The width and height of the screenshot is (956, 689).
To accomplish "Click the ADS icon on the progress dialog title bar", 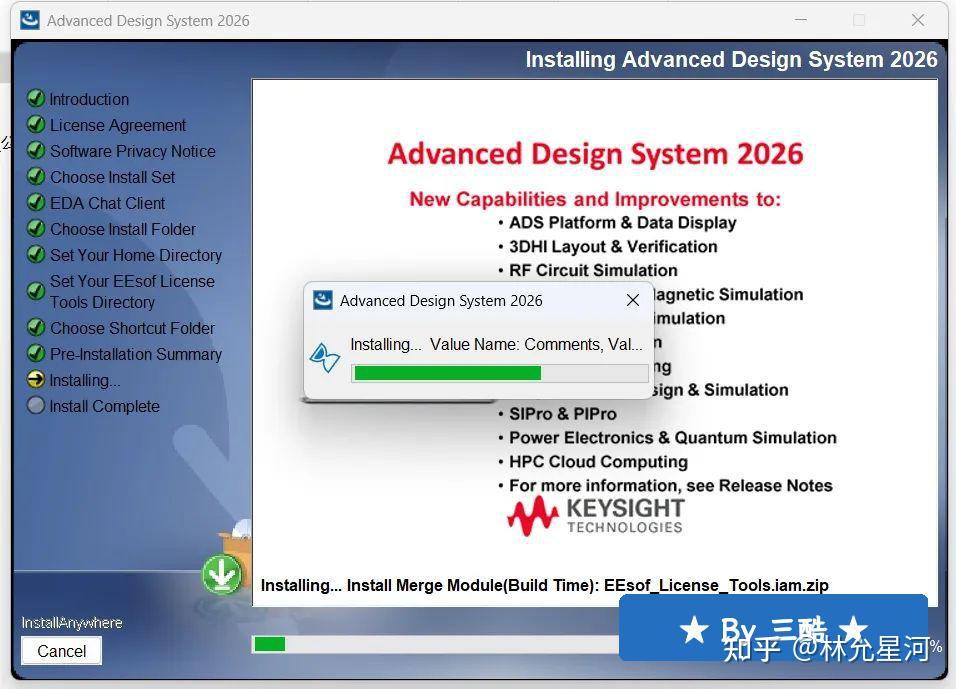I will [x=323, y=300].
